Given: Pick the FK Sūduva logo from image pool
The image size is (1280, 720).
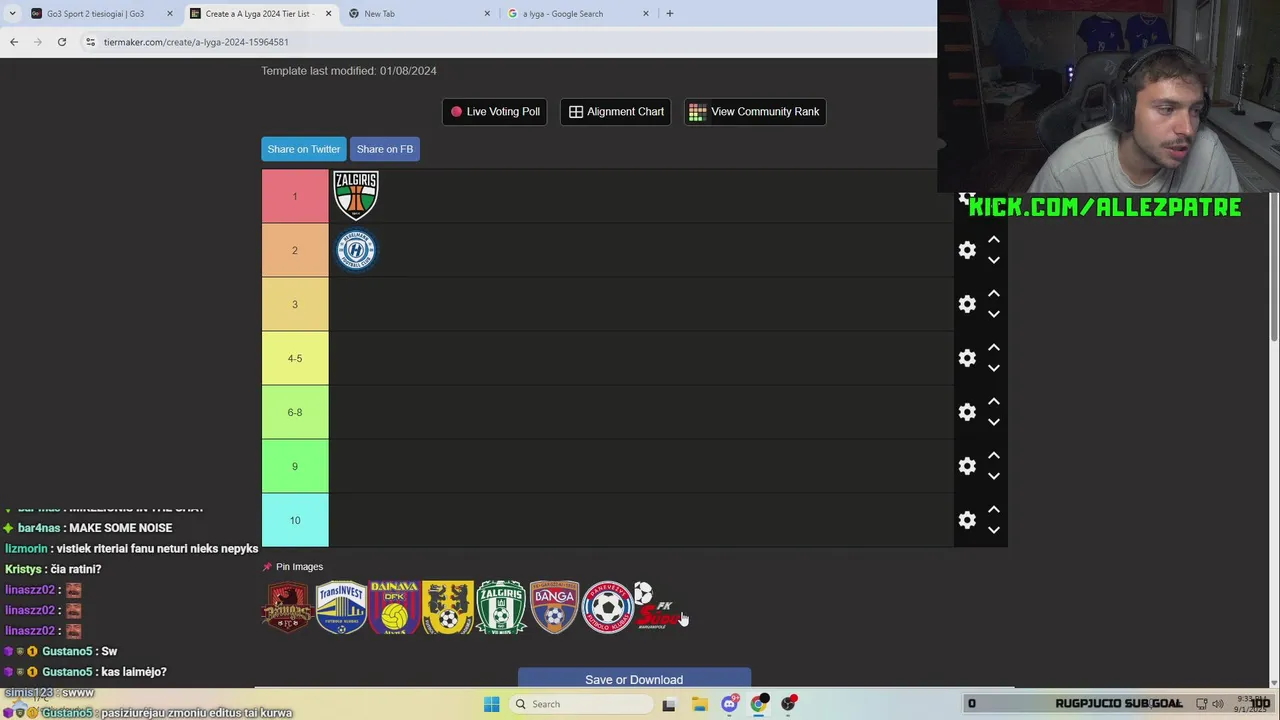Looking at the screenshot, I should pyautogui.click(x=659, y=607).
